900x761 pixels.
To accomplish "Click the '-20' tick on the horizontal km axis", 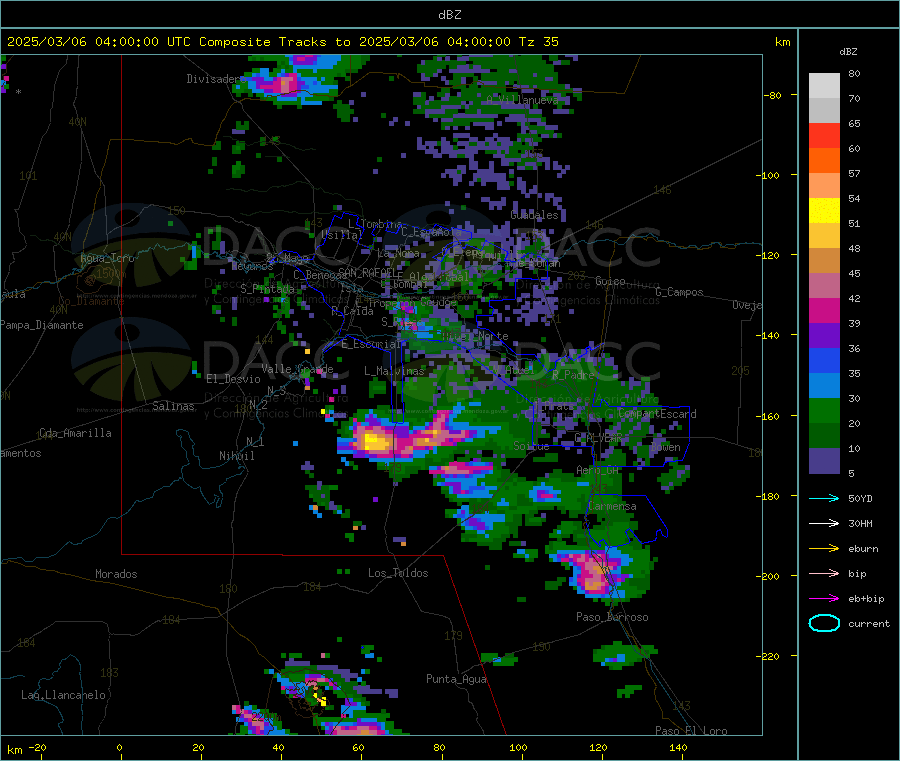I will pyautogui.click(x=38, y=748).
